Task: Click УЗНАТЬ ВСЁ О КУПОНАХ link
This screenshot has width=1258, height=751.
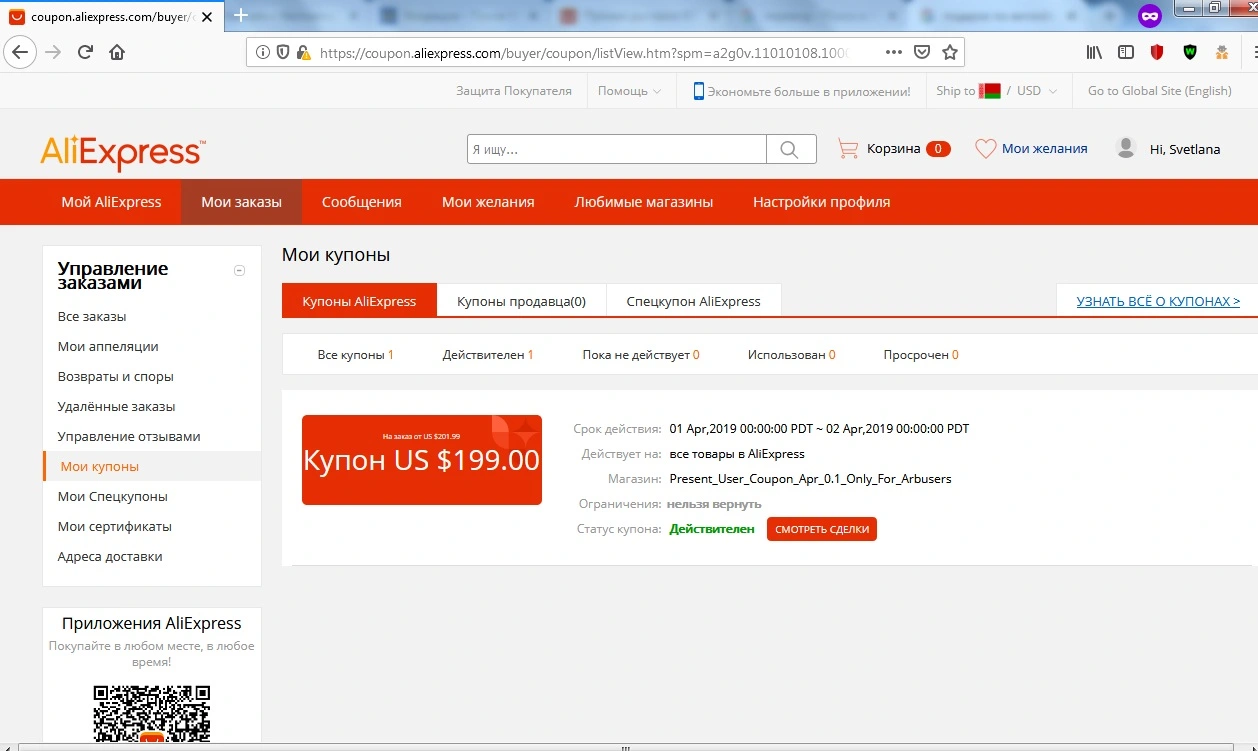Action: click(x=1158, y=301)
